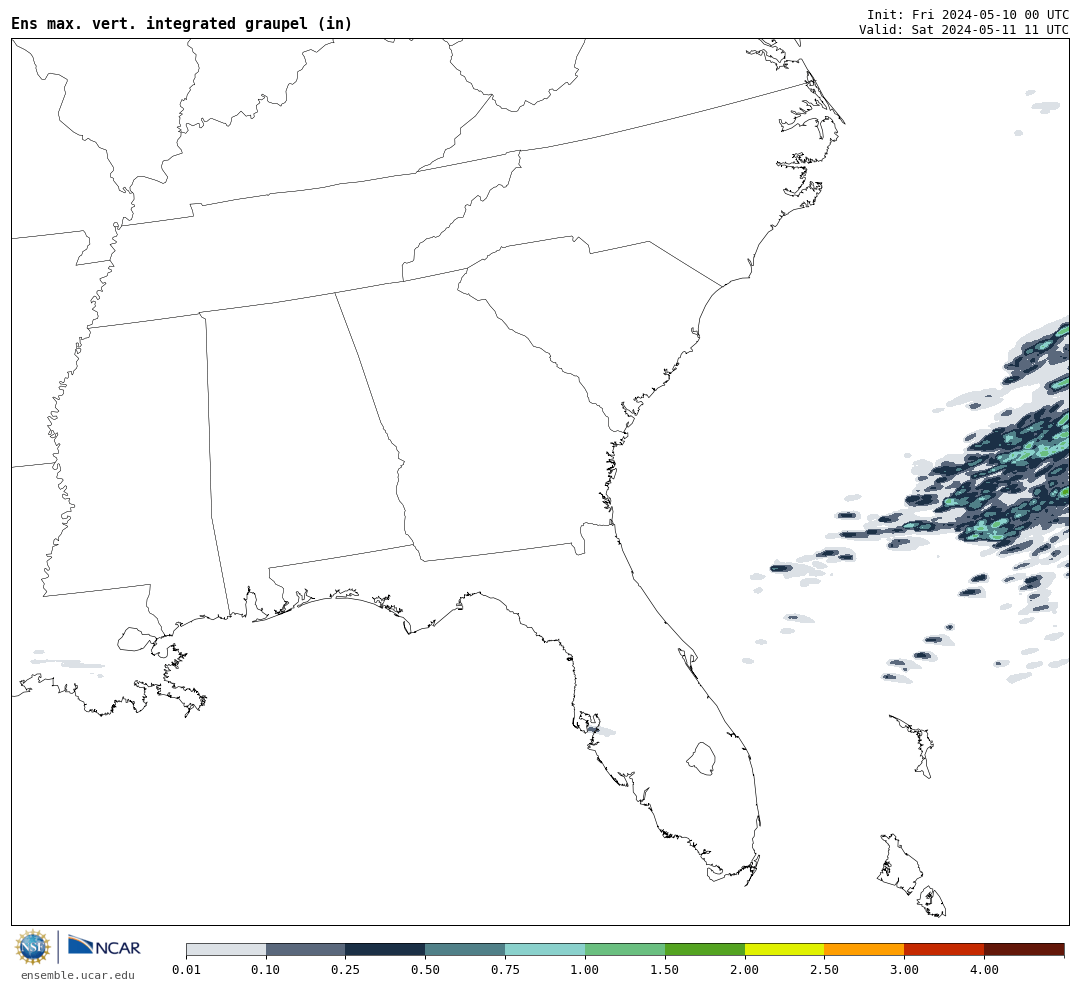This screenshot has height=988, width=1080.
Task: Select the light gray 0.01–0.10 color swatch
Action: [x=226, y=950]
